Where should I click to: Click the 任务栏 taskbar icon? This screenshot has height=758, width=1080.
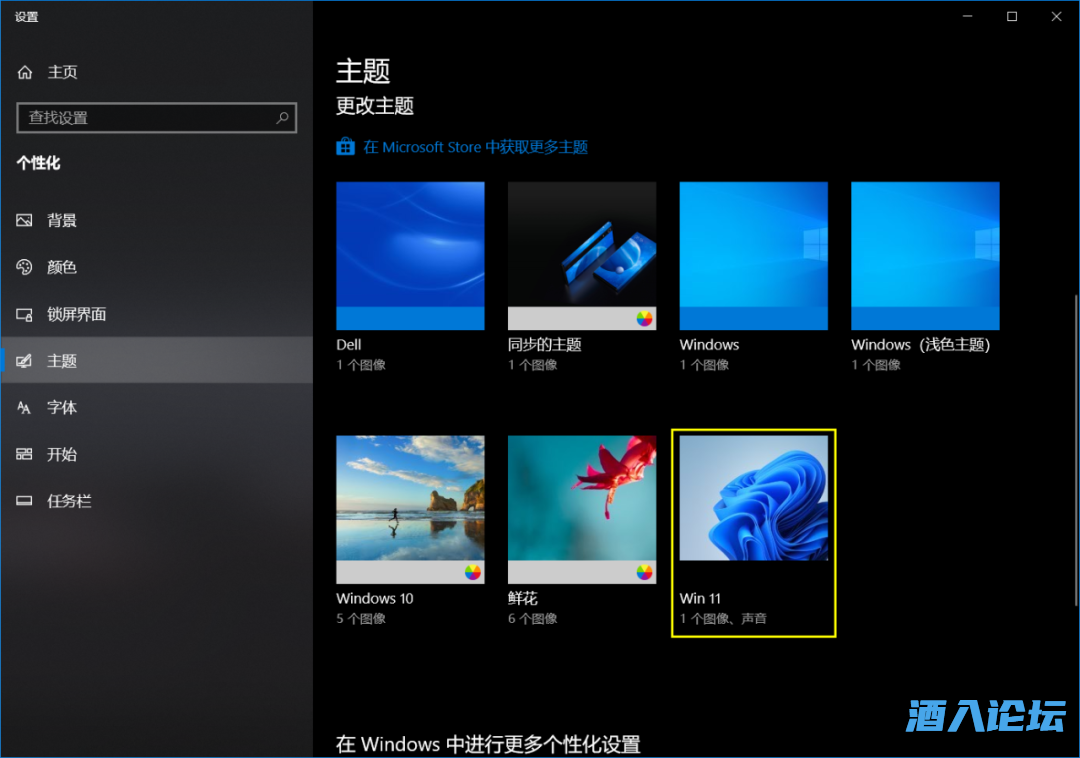[24, 501]
